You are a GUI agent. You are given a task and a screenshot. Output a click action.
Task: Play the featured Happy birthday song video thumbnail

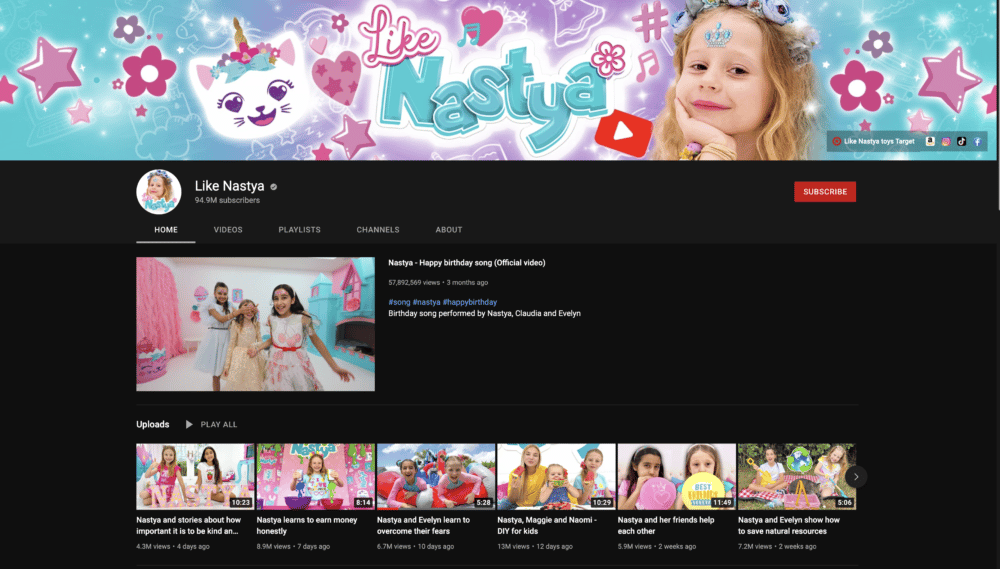pyautogui.click(x=255, y=324)
